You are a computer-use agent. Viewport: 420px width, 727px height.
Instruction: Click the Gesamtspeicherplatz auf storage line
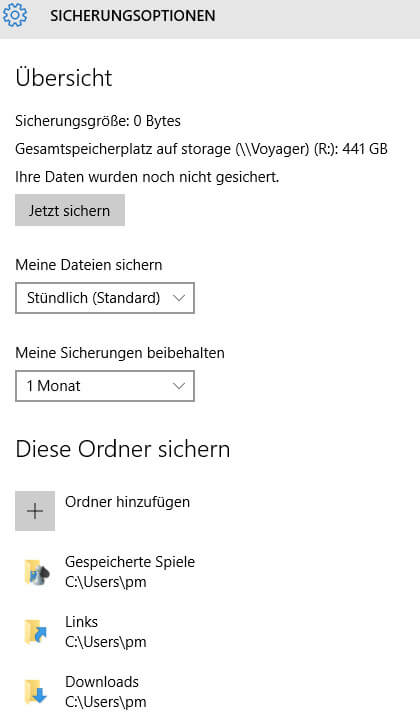click(x=202, y=149)
